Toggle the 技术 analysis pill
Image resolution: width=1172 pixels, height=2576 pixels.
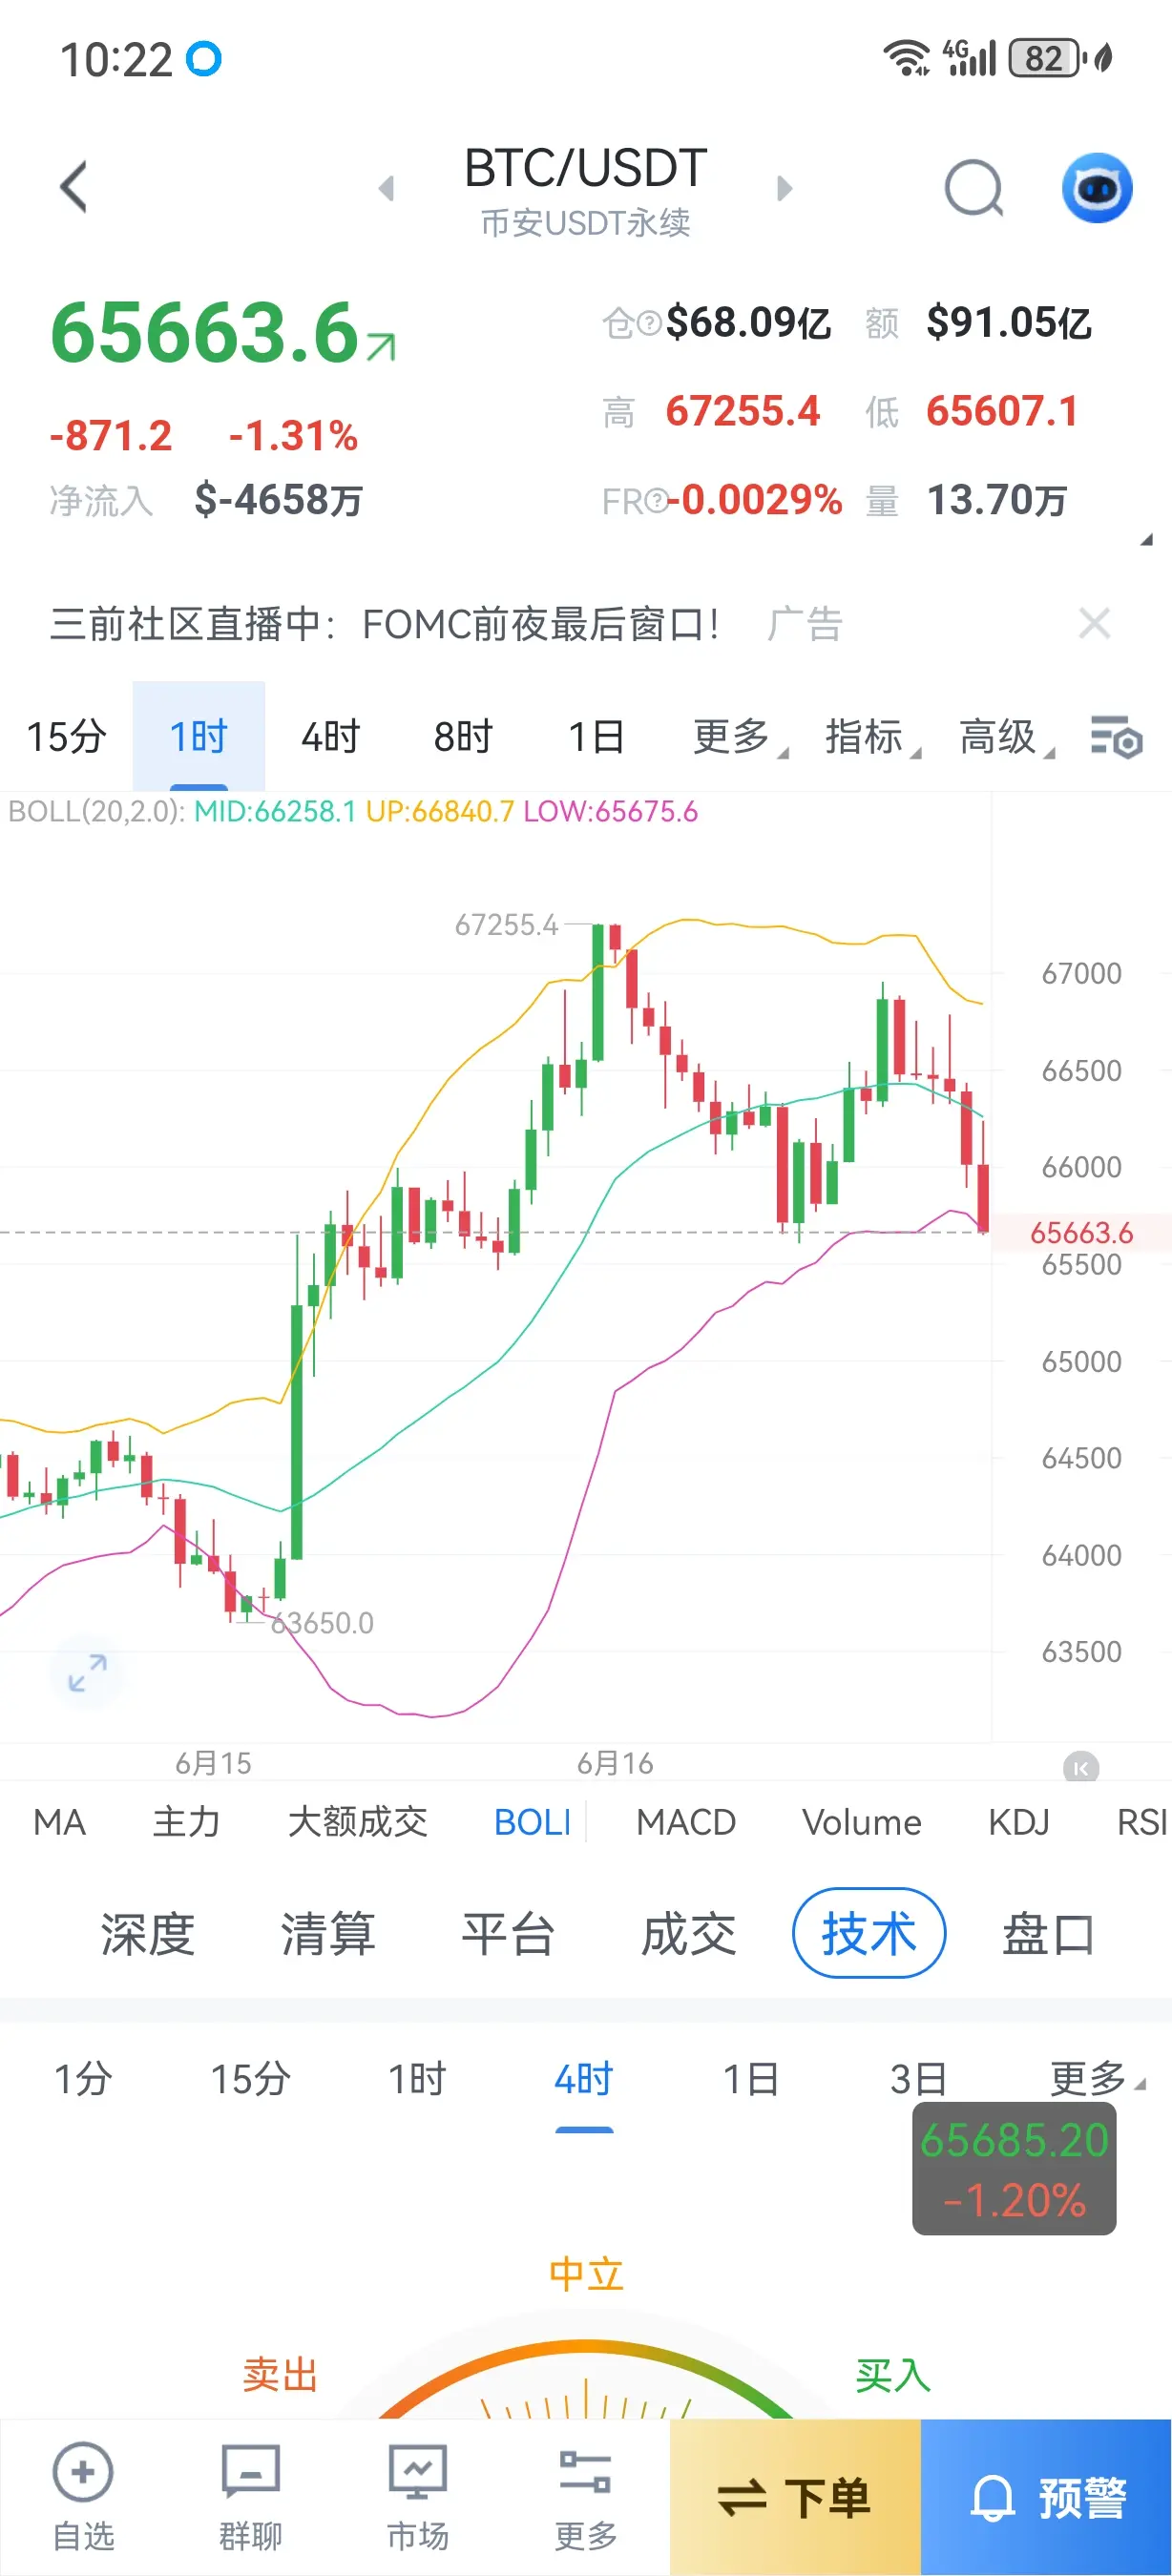(x=868, y=1933)
